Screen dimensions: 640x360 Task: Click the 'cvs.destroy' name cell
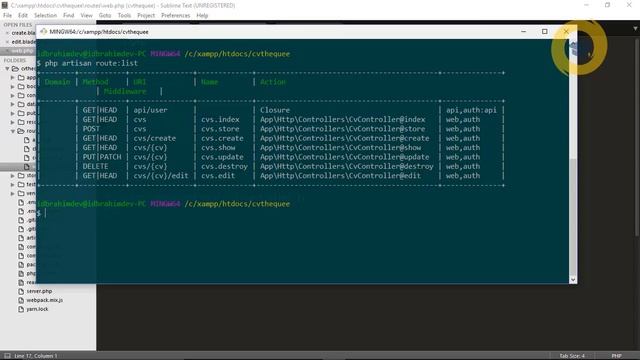point(224,167)
